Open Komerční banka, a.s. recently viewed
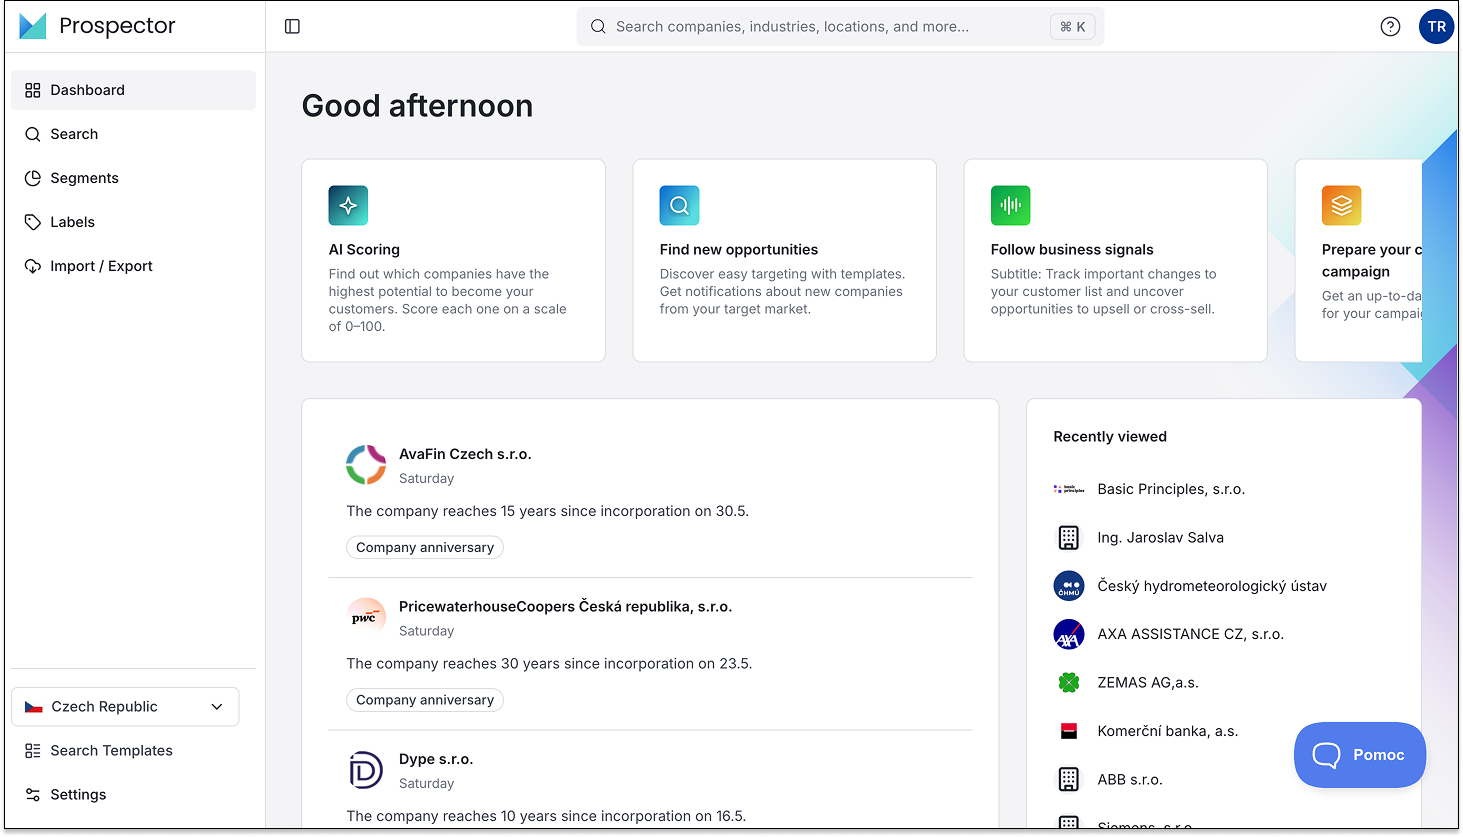 coord(1168,731)
